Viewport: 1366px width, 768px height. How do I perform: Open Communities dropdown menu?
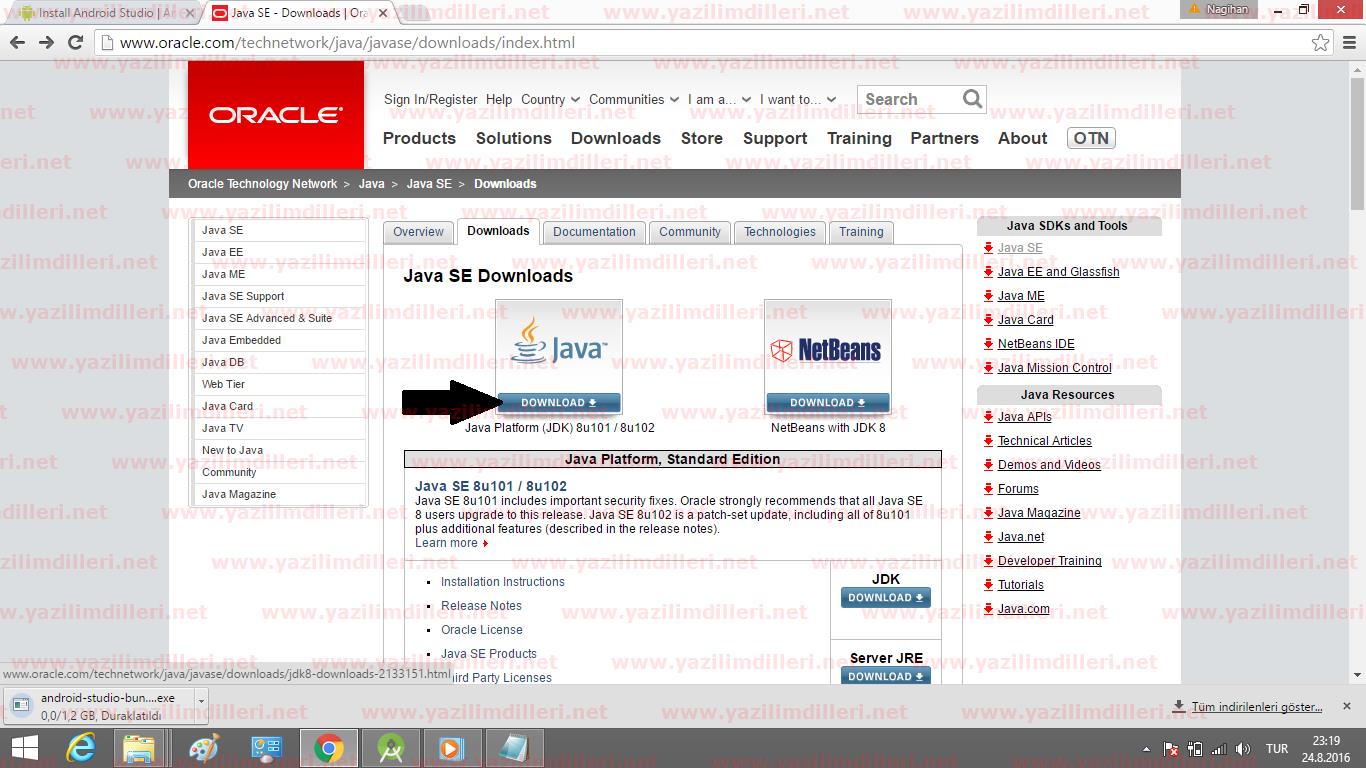(634, 99)
